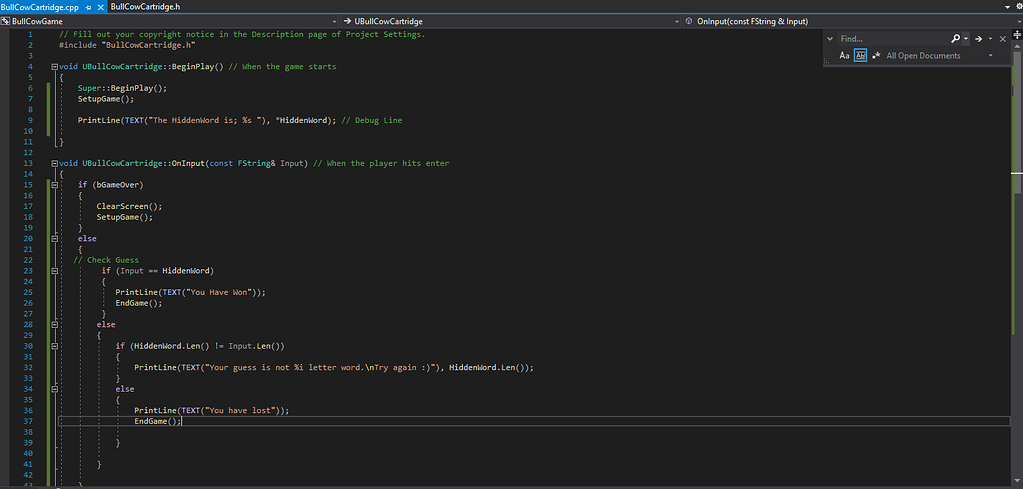Collapse the BeginPlay function on line 4
The image size is (1023, 489).
tap(53, 67)
